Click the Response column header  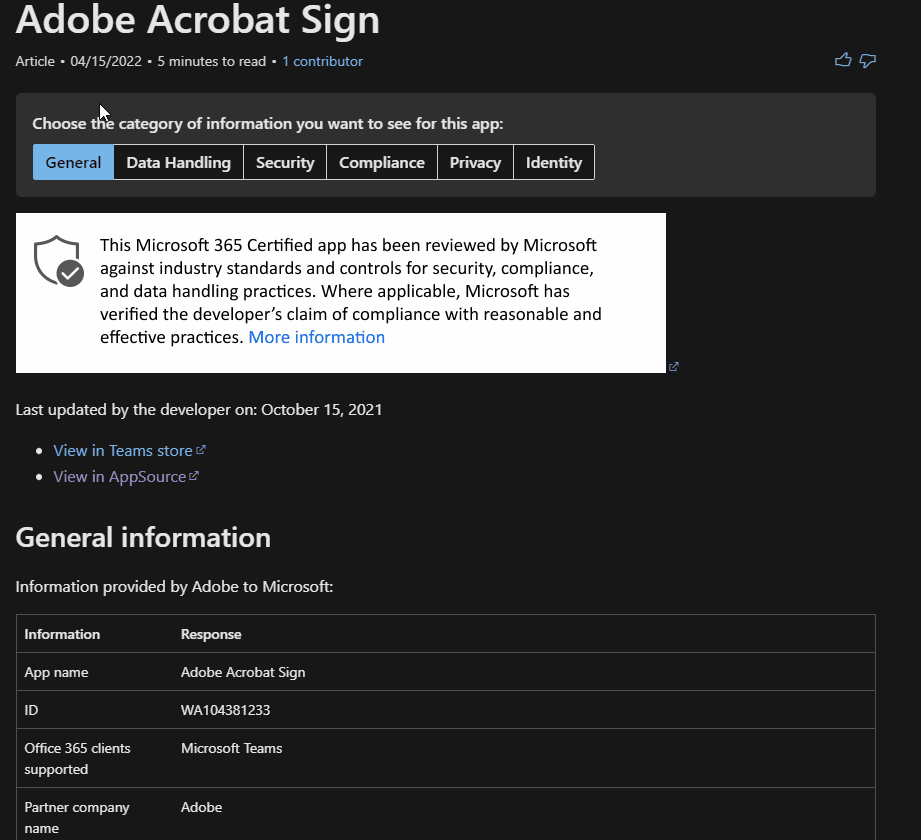click(x=211, y=634)
